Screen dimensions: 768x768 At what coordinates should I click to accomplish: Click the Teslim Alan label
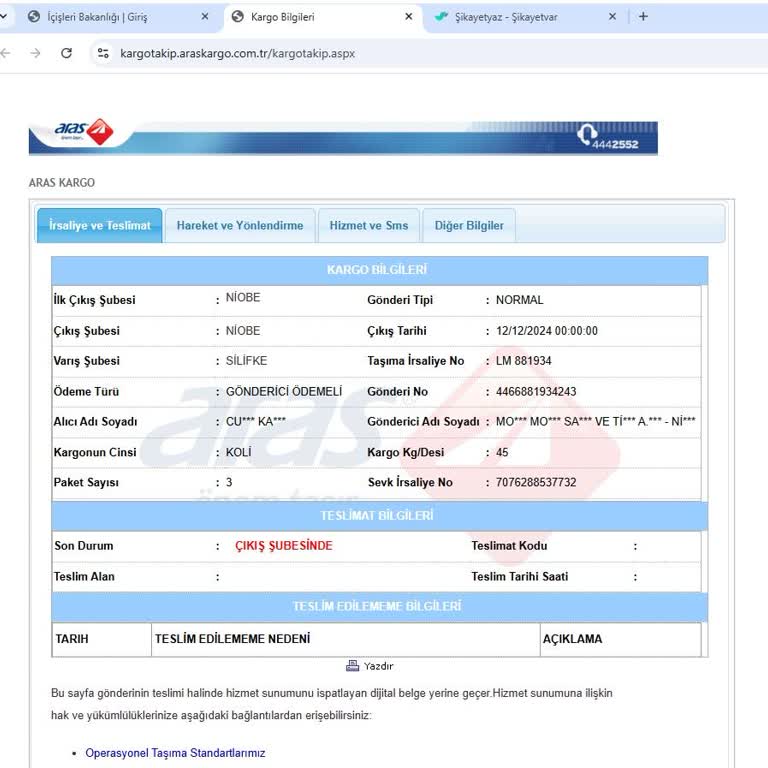click(x=84, y=576)
